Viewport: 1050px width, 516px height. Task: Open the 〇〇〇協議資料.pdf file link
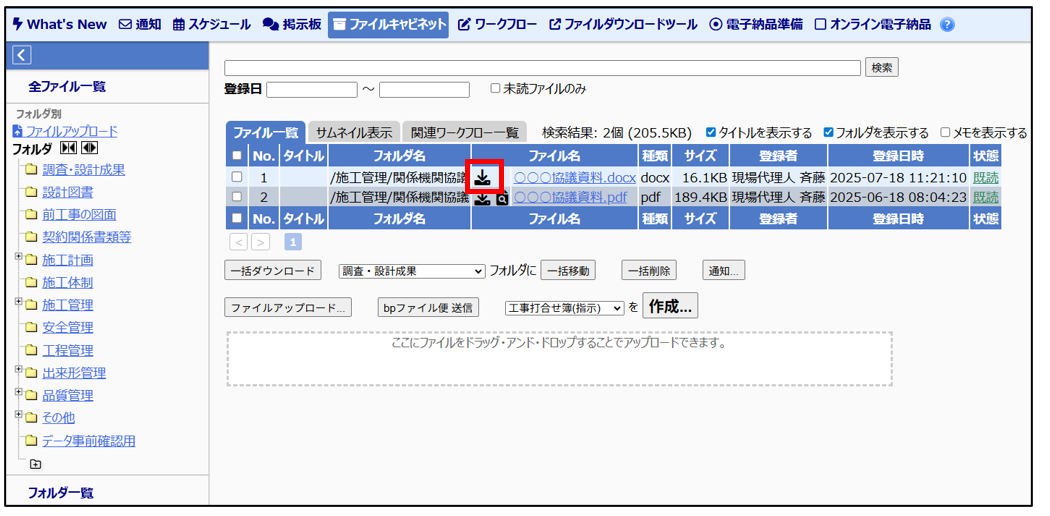(570, 197)
